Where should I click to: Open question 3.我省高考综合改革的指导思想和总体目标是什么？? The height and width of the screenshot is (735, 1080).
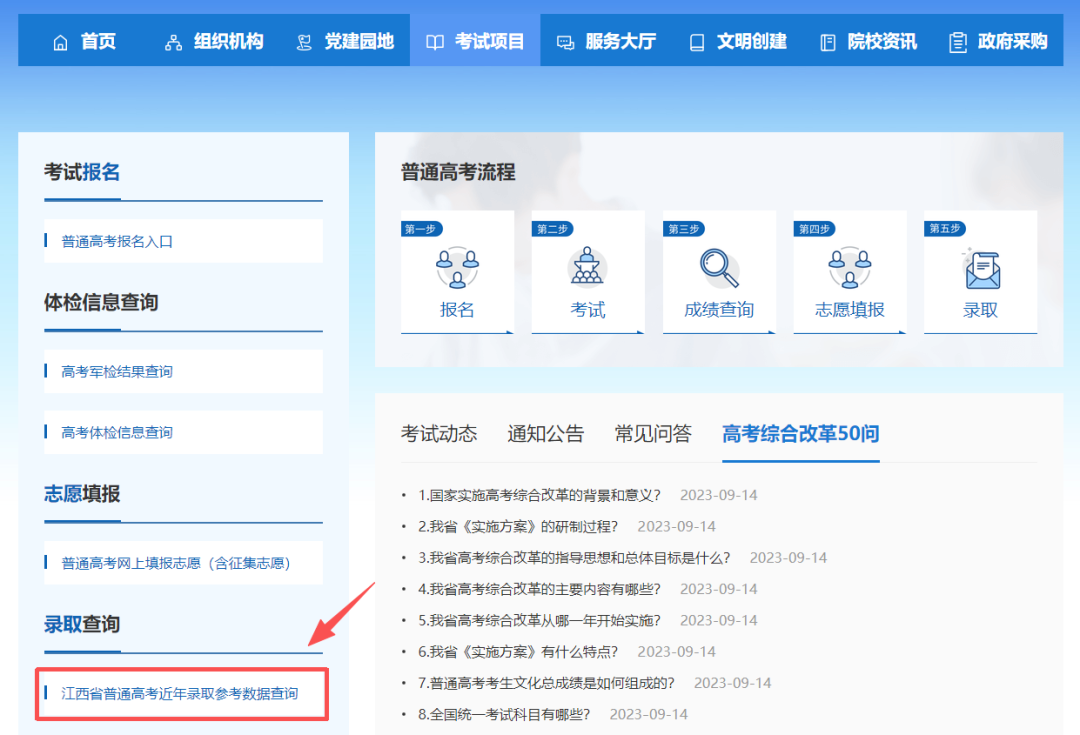click(574, 558)
